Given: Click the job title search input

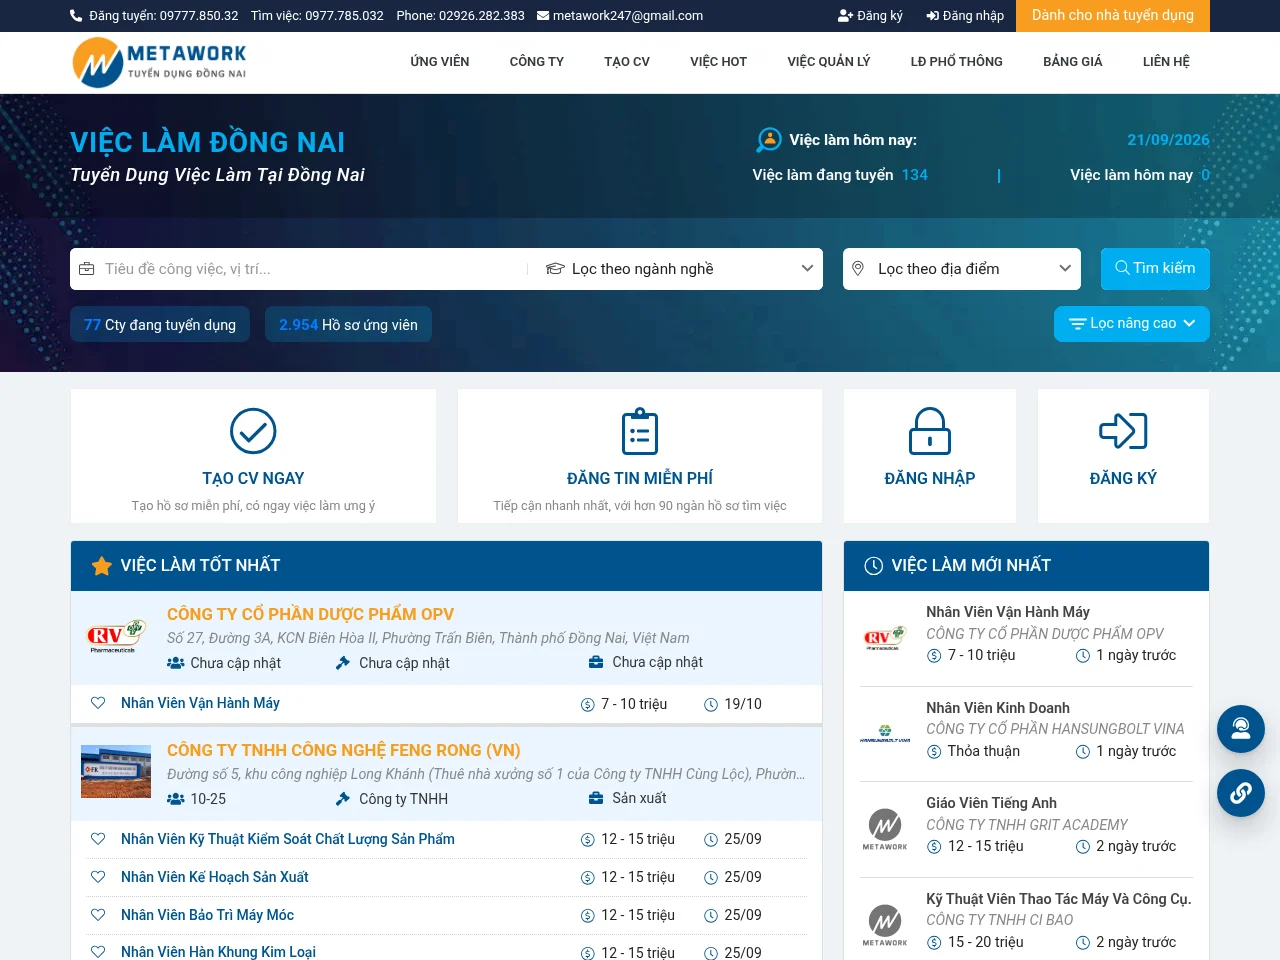Looking at the screenshot, I should coord(300,269).
